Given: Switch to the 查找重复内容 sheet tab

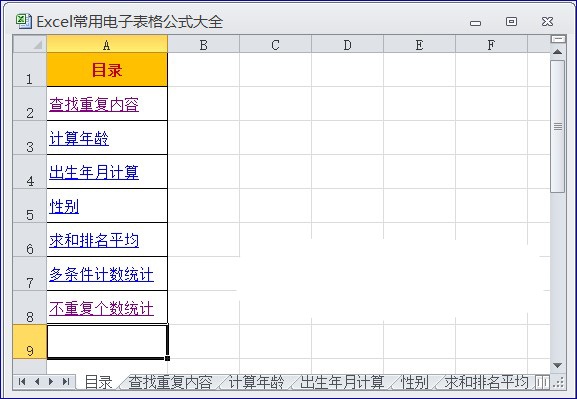Looking at the screenshot, I should 170,382.
